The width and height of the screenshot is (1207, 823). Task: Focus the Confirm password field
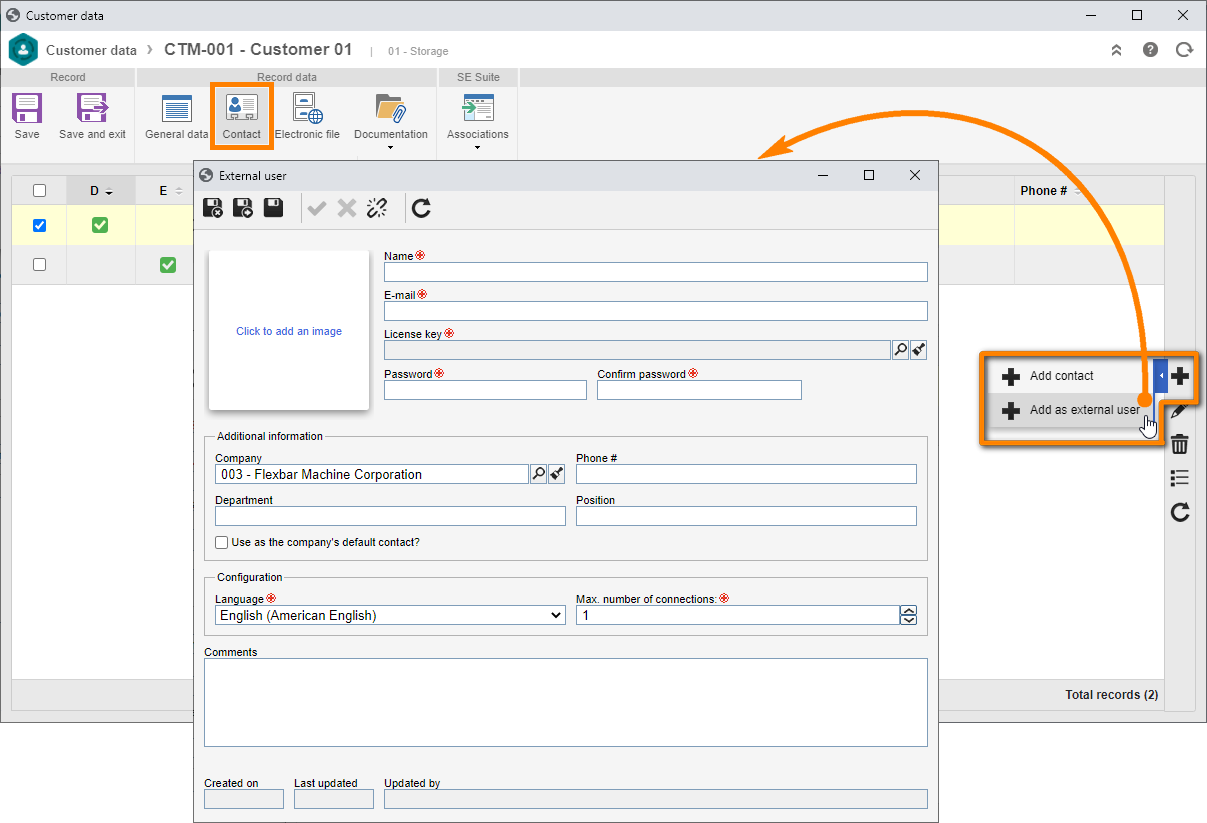(x=699, y=390)
